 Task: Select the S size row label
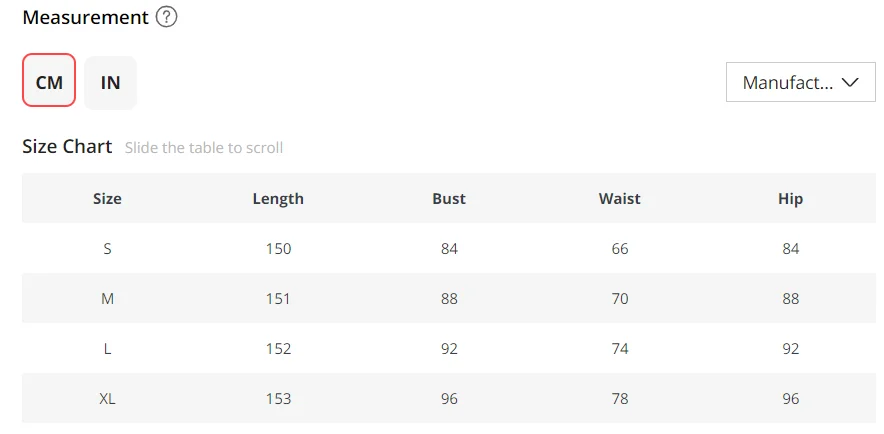click(107, 248)
